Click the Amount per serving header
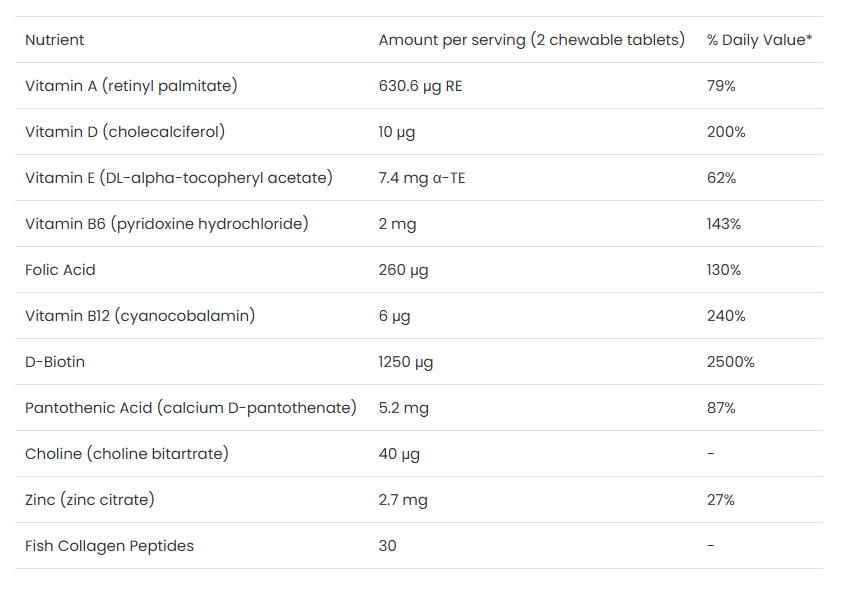 coord(531,40)
